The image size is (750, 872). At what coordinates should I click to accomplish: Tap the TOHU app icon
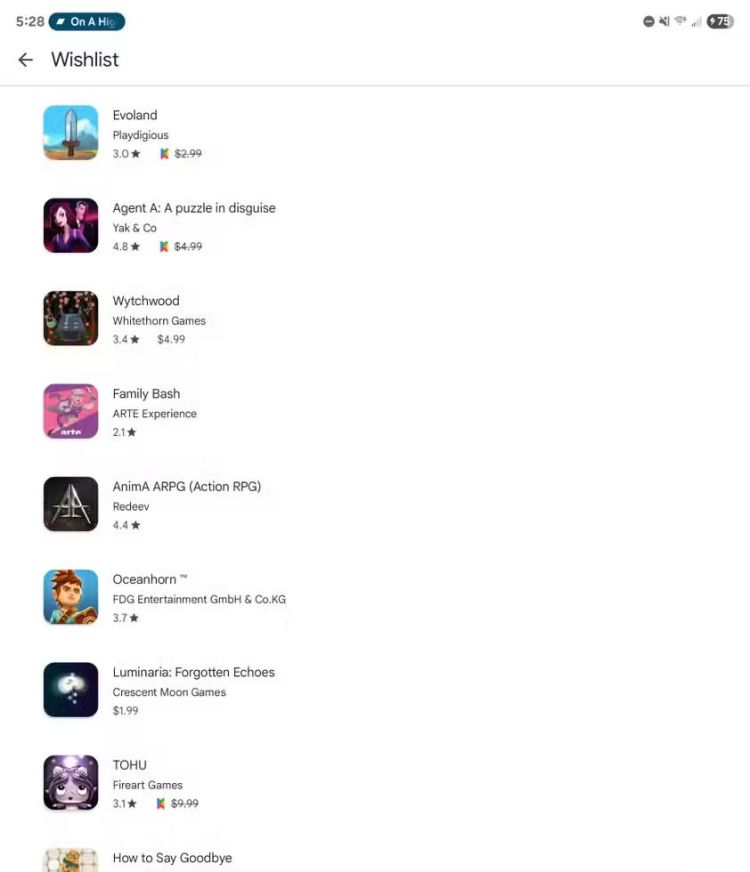(x=71, y=782)
